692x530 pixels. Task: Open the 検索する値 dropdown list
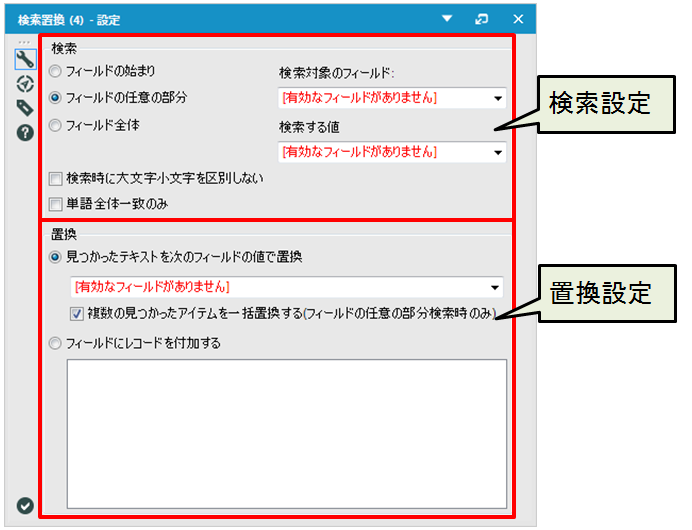tap(497, 152)
